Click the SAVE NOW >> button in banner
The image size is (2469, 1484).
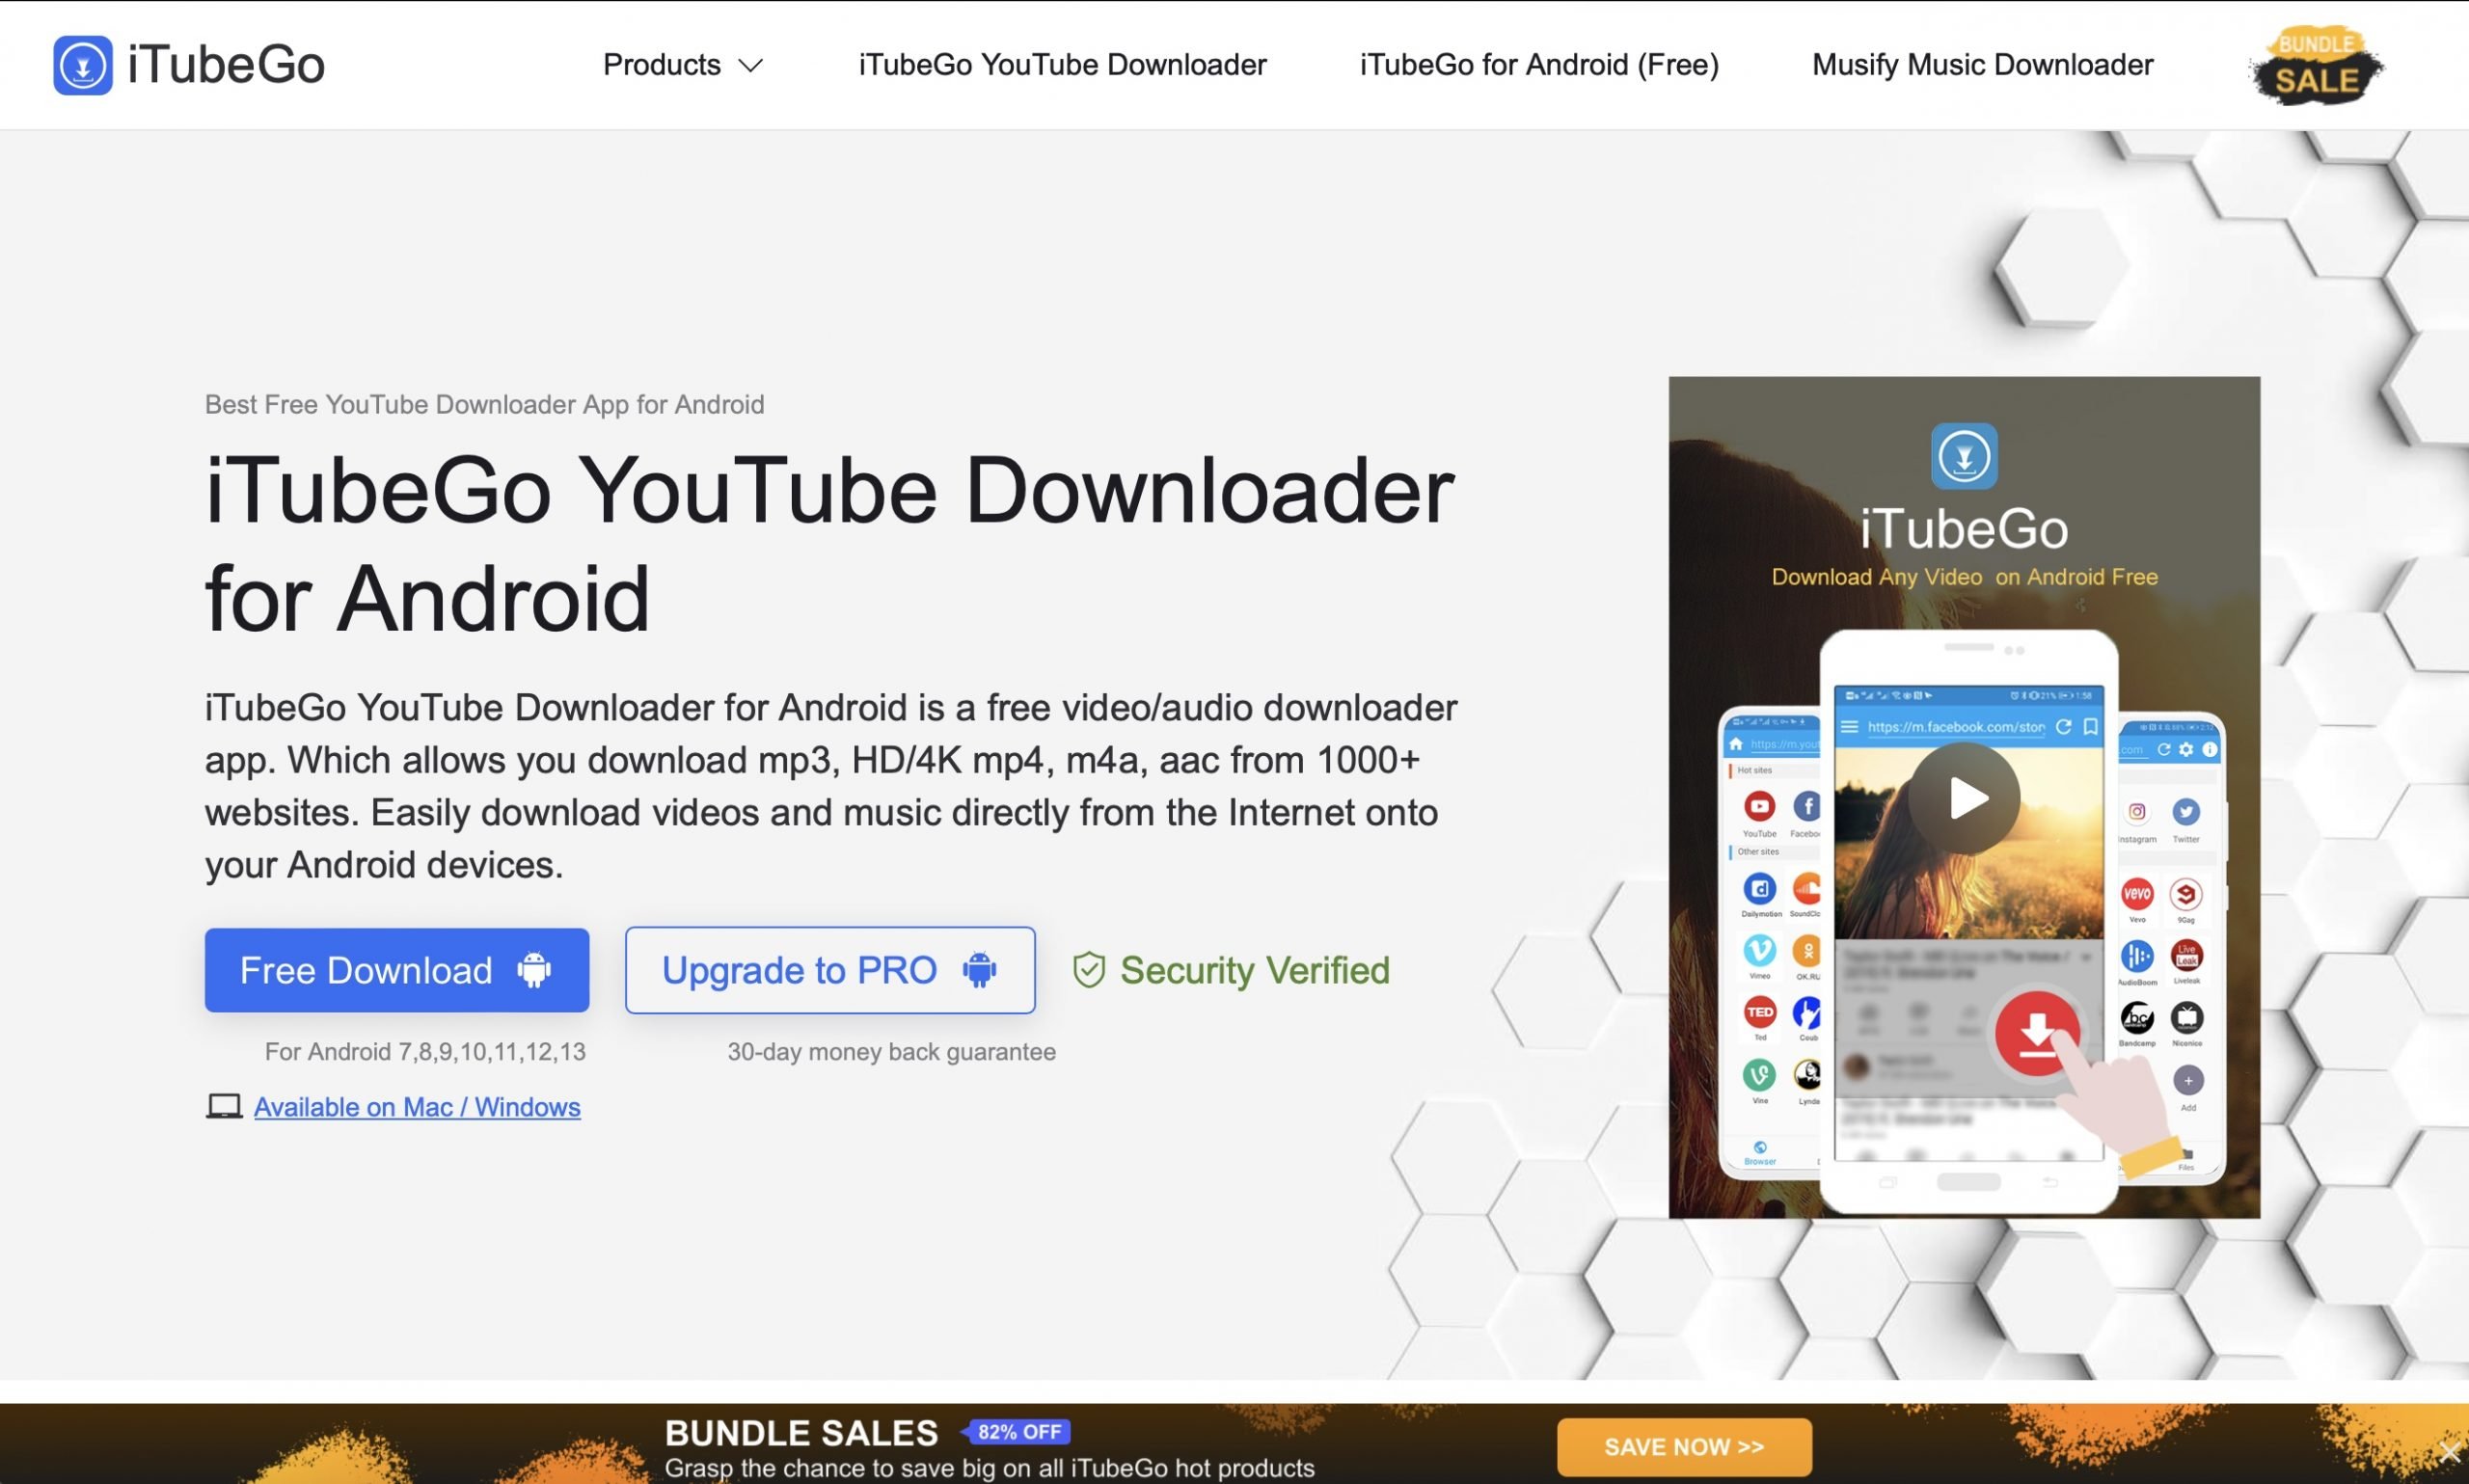[1684, 1445]
